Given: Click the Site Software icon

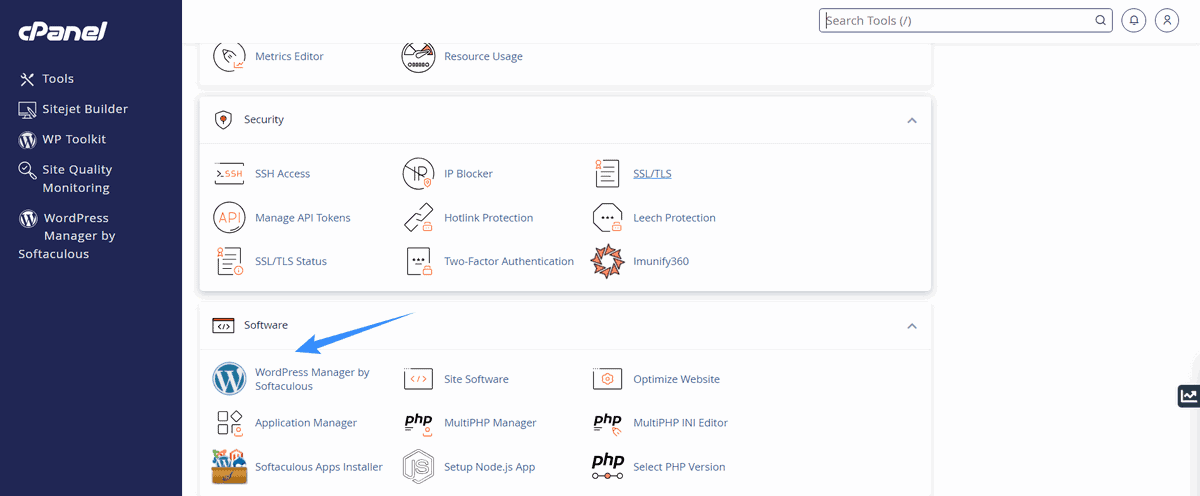Looking at the screenshot, I should [x=418, y=379].
